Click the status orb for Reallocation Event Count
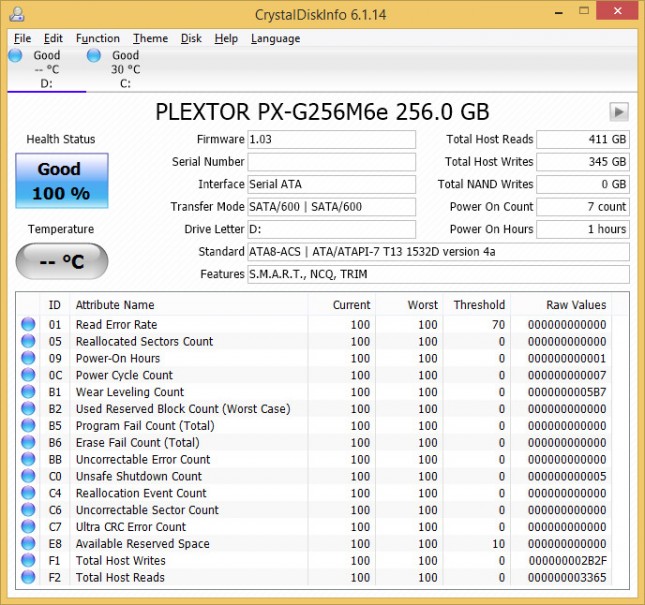 coord(28,493)
